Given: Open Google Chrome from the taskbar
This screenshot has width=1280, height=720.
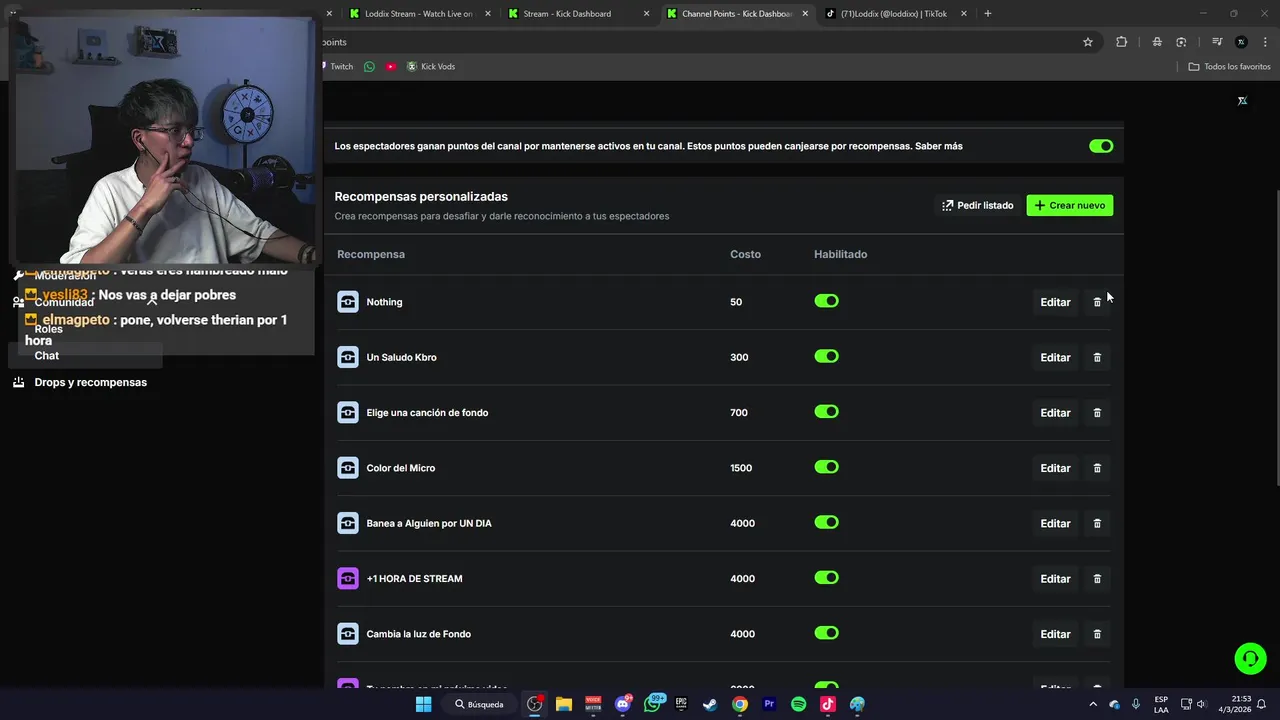Looking at the screenshot, I should tap(739, 704).
